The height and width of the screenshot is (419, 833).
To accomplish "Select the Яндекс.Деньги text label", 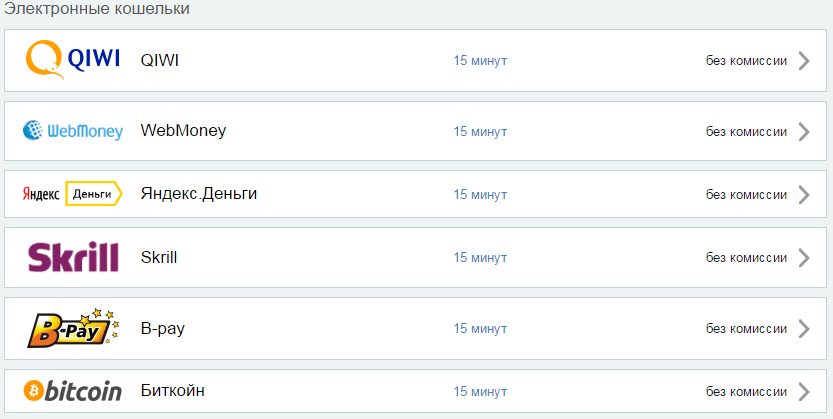I will [x=199, y=194].
